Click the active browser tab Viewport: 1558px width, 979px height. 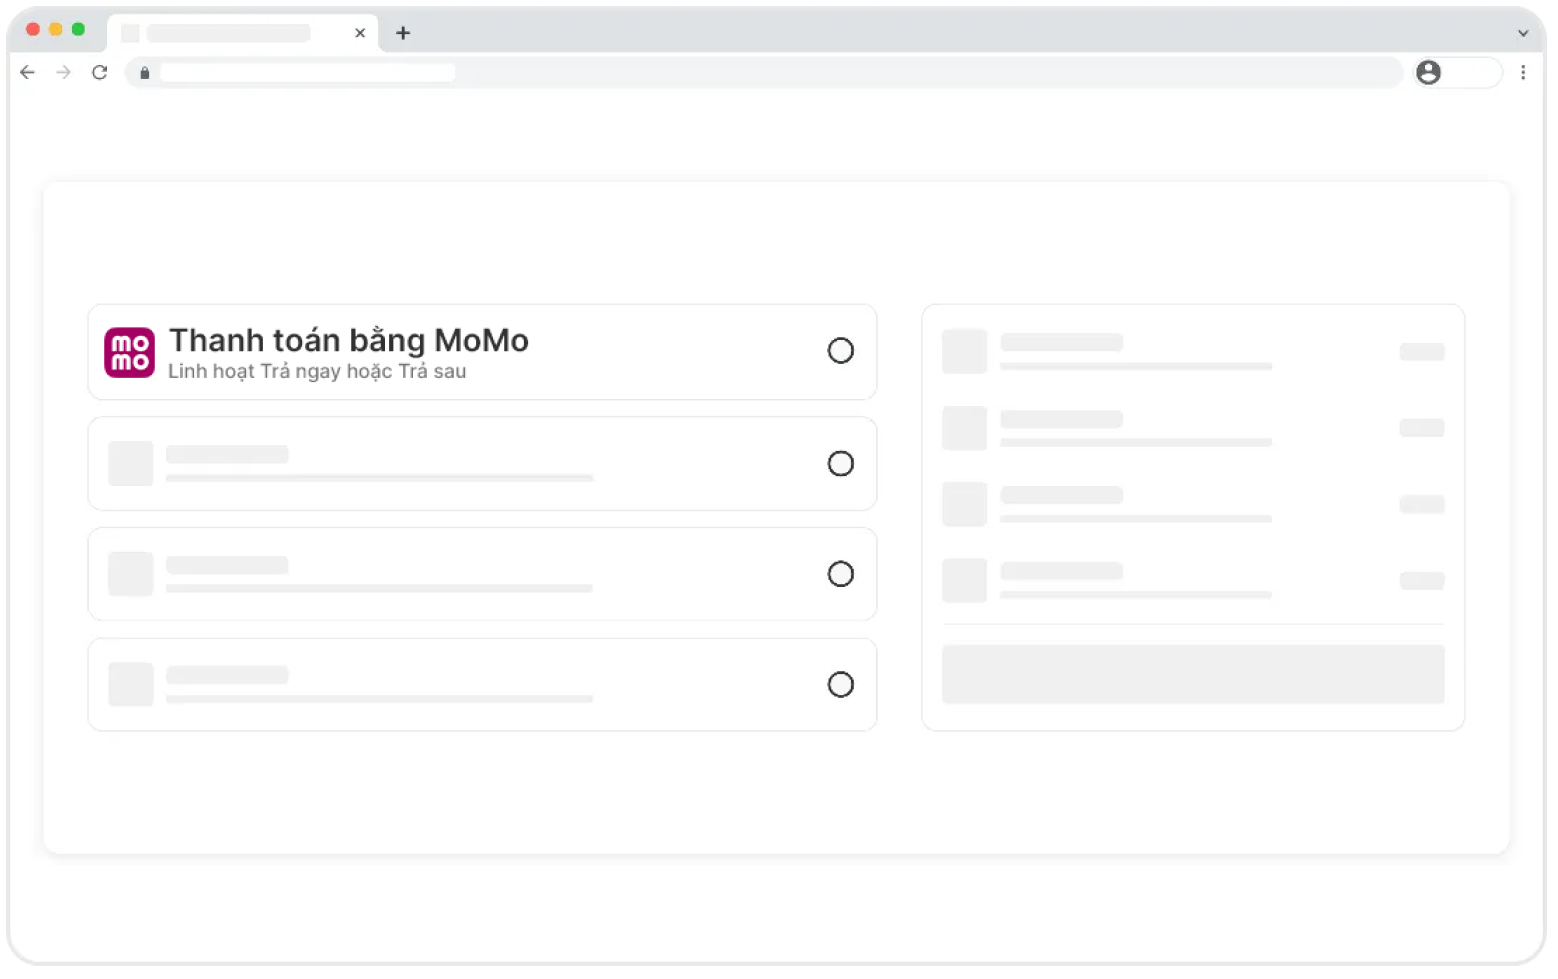pyautogui.click(x=230, y=33)
